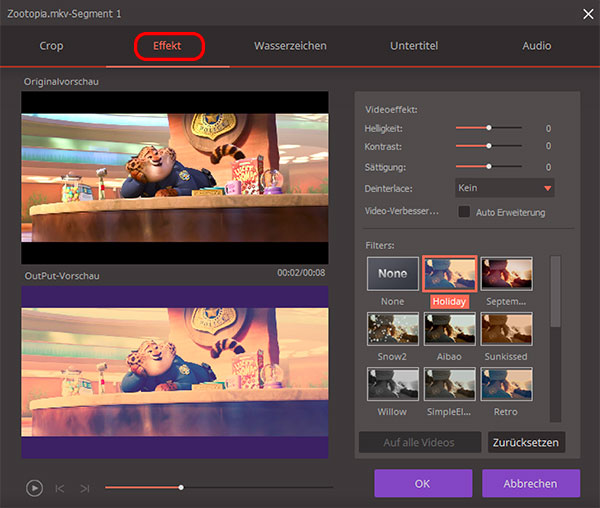
Task: Confirm with the OK button
Action: [423, 484]
